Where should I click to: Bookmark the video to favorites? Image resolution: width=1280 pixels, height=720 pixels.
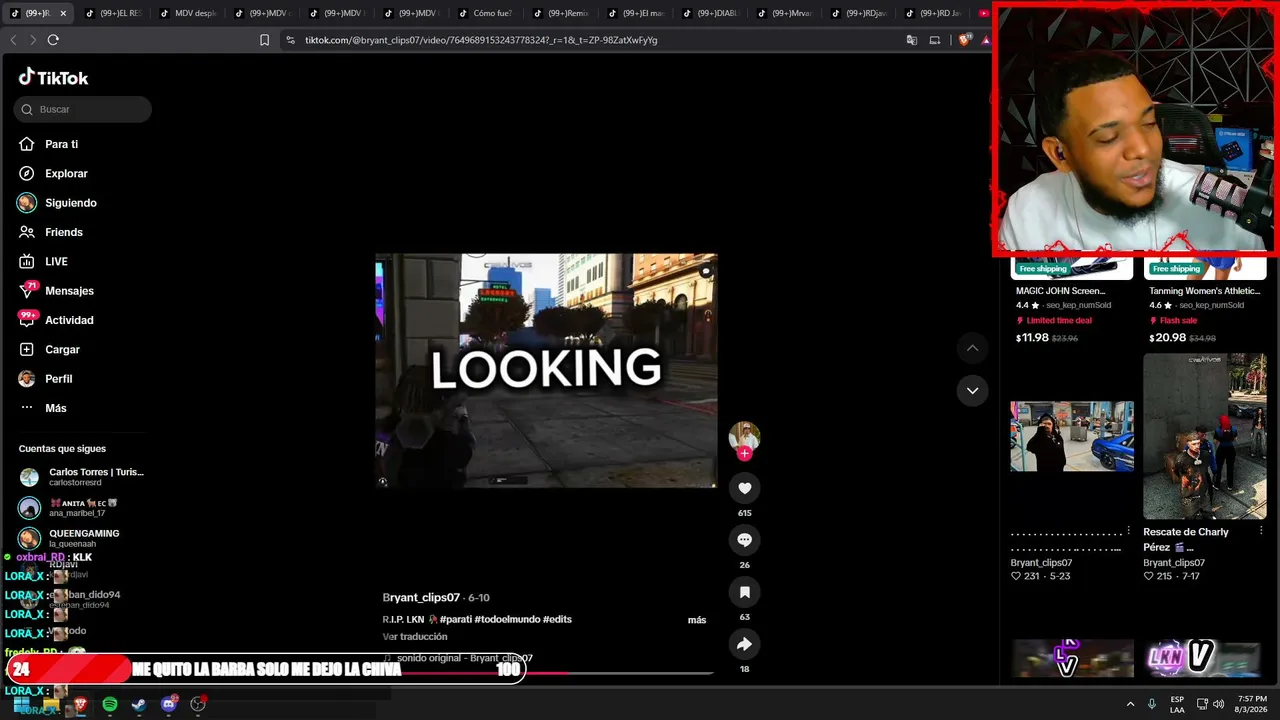[744, 592]
